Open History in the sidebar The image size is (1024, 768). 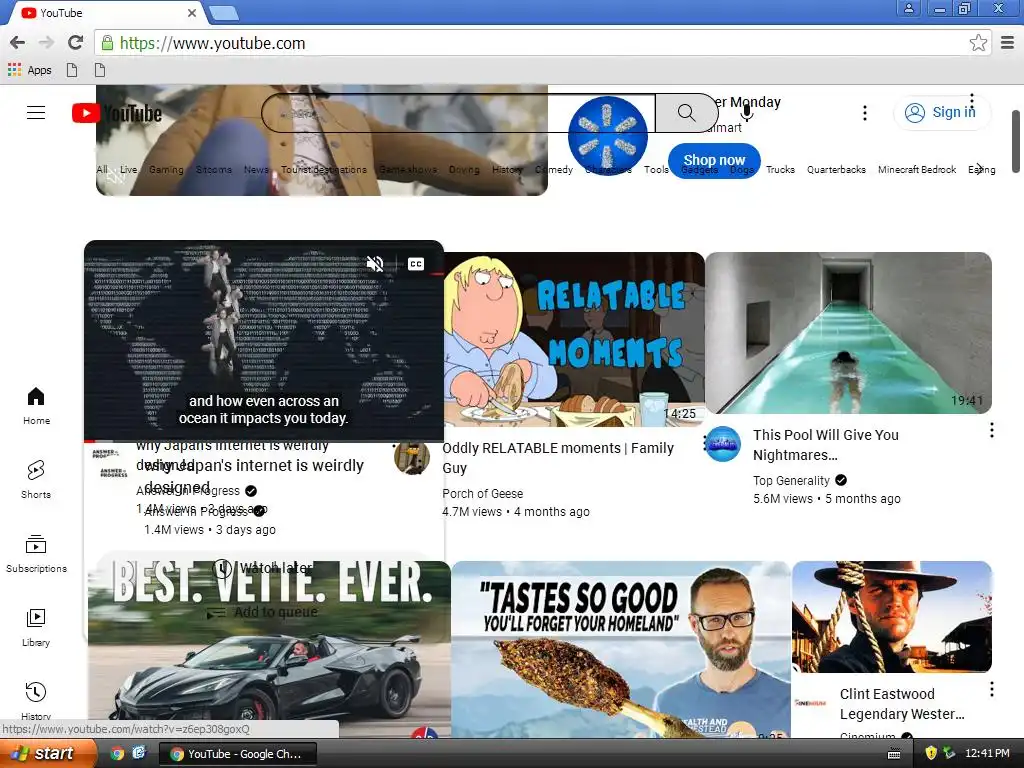(x=36, y=700)
